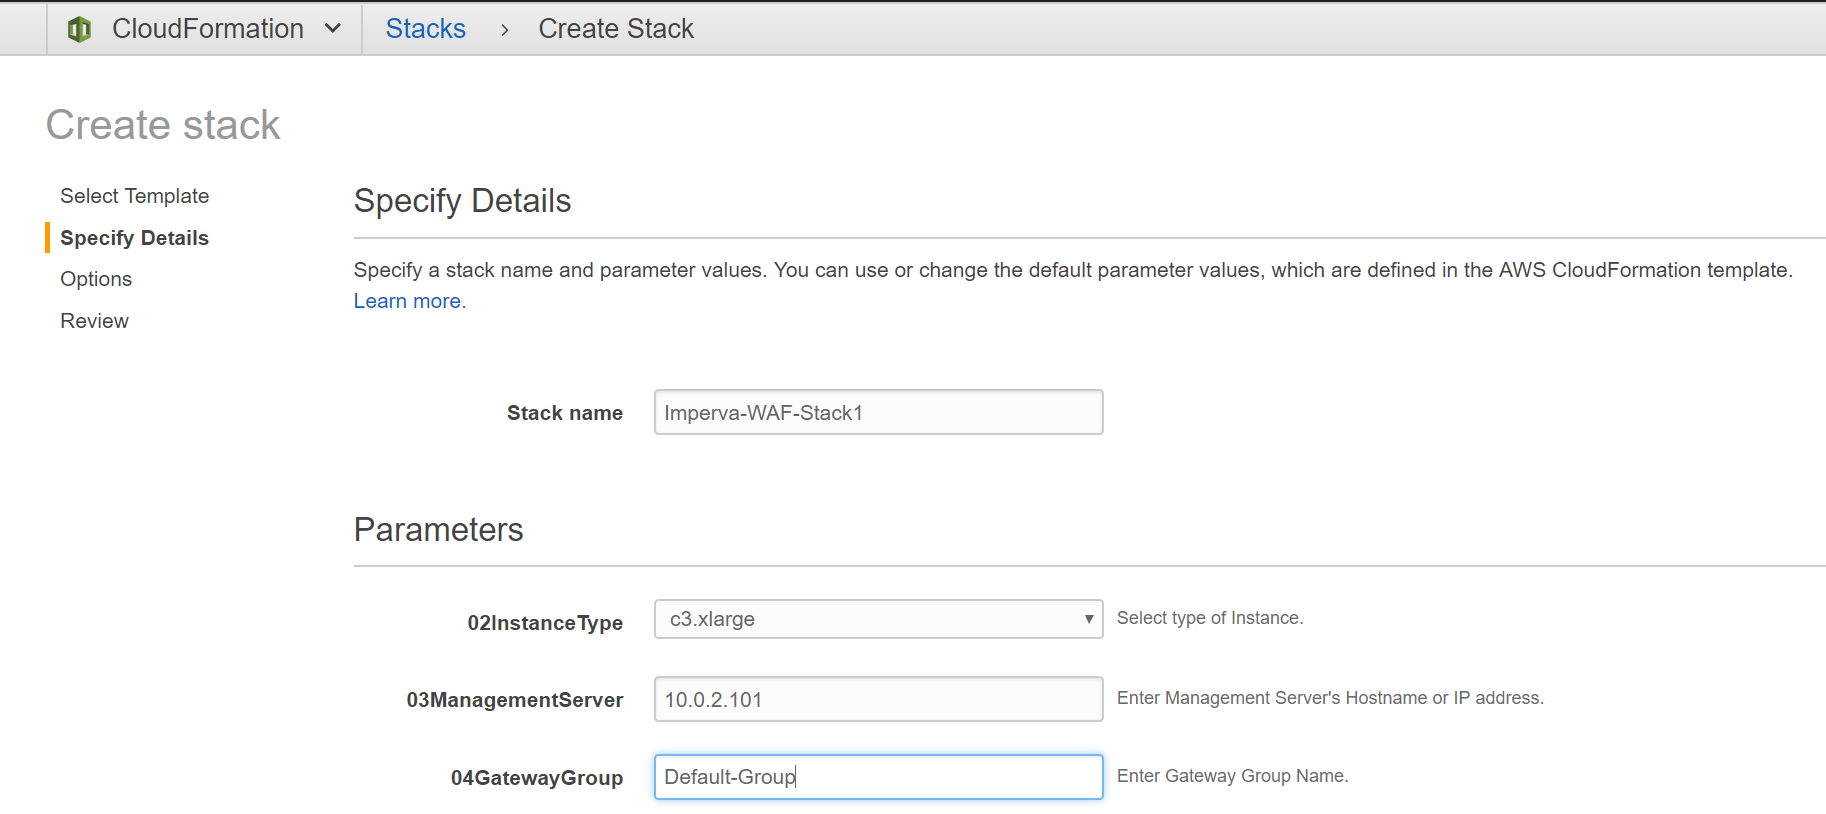Jump to the Options step

(96, 279)
